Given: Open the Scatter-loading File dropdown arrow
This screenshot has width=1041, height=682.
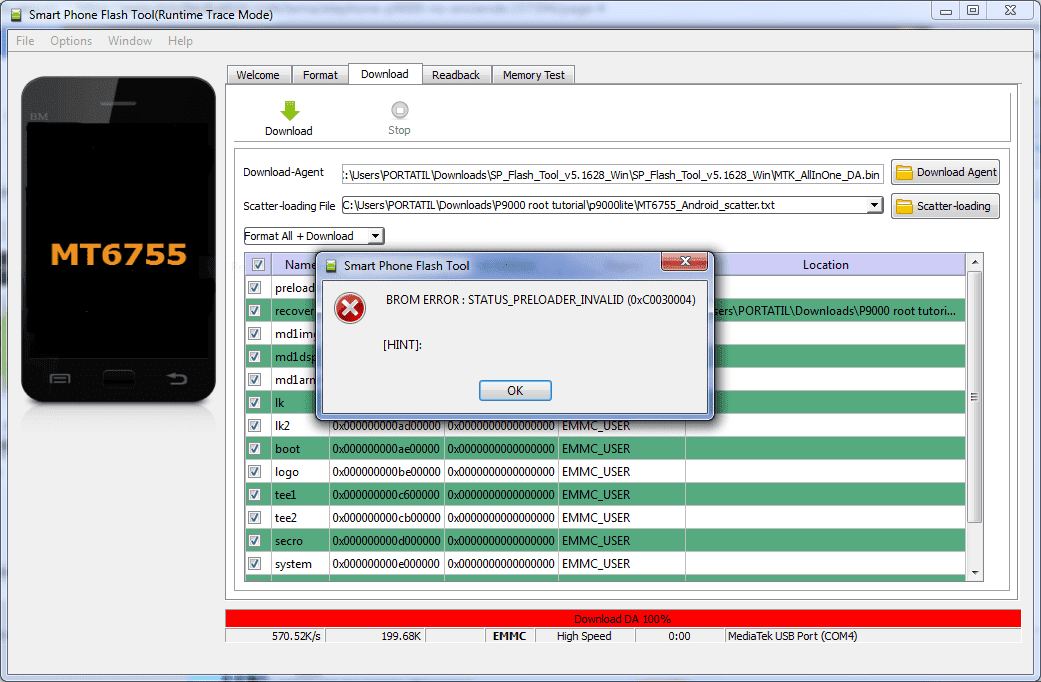Looking at the screenshot, I should click(875, 205).
